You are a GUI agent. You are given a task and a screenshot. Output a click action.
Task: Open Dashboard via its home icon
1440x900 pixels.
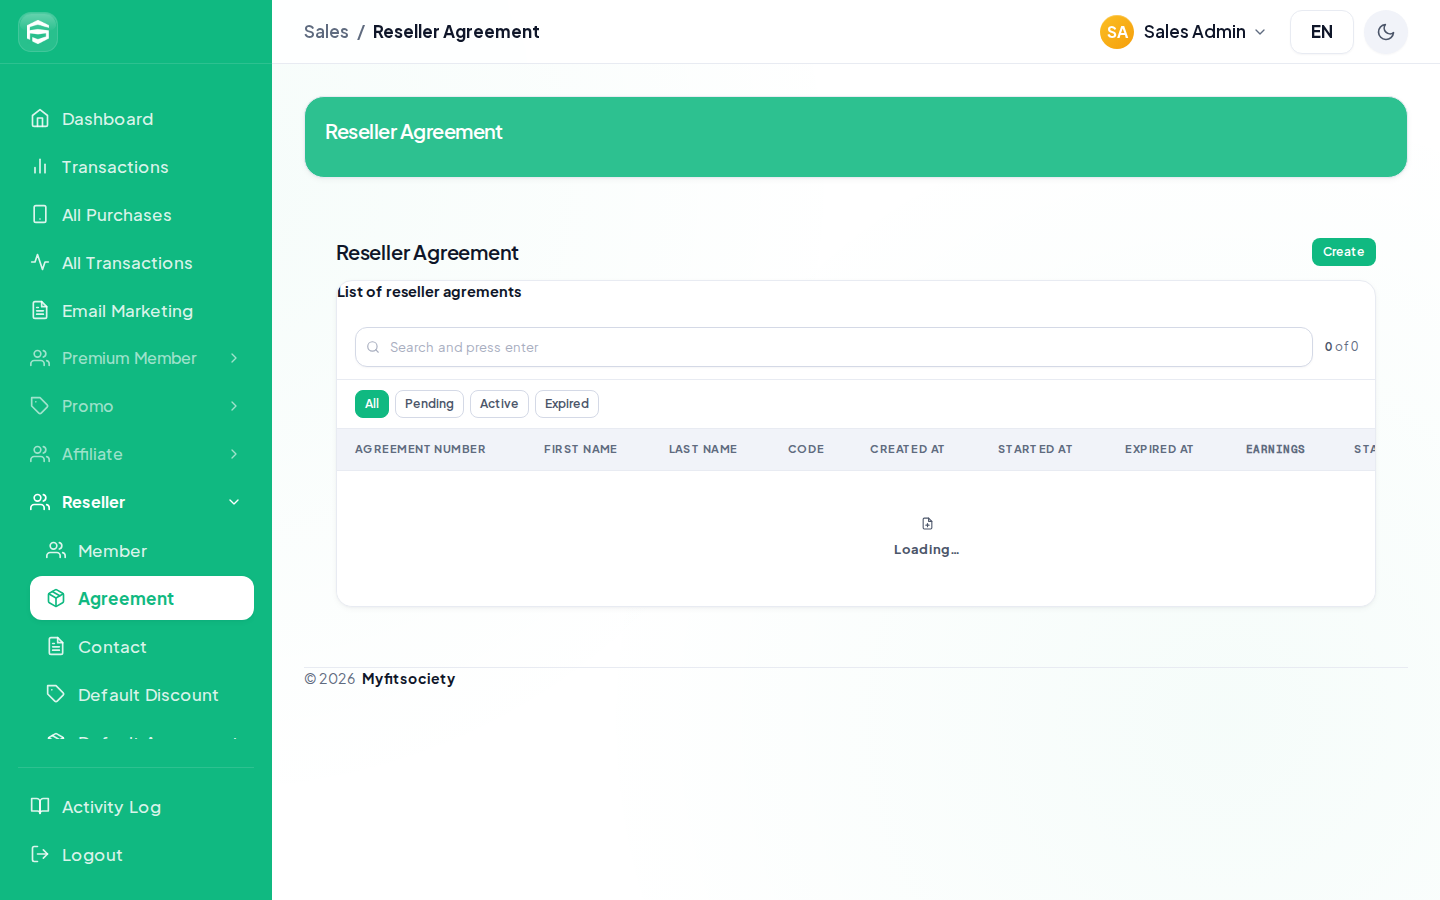click(40, 118)
